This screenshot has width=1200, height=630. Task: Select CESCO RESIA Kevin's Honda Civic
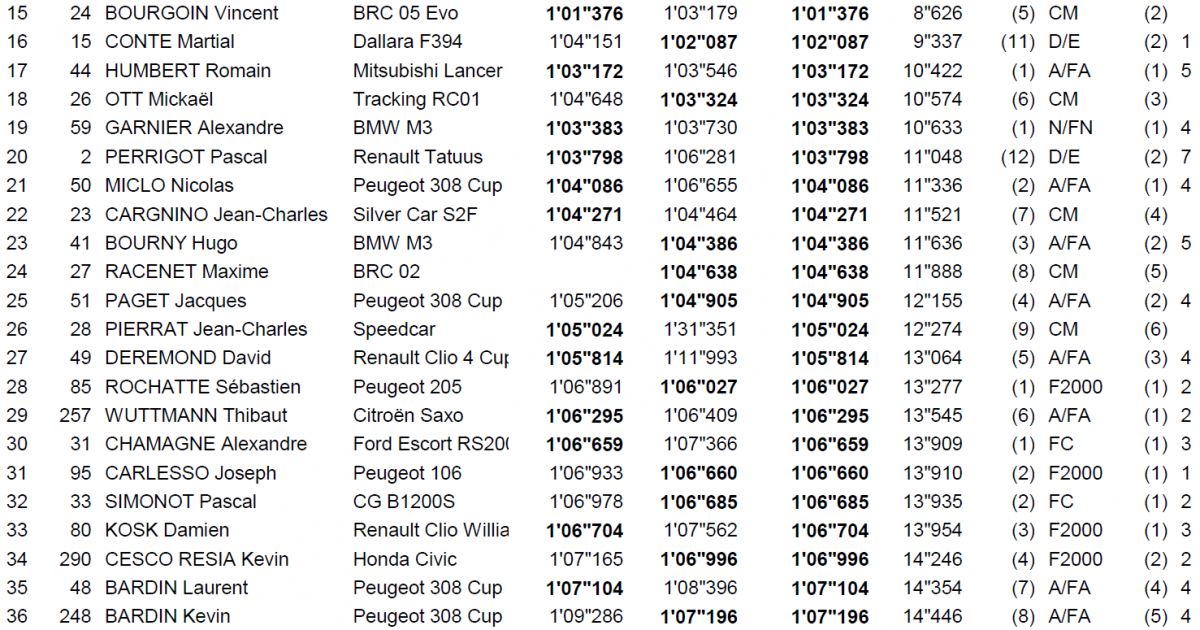(405, 559)
